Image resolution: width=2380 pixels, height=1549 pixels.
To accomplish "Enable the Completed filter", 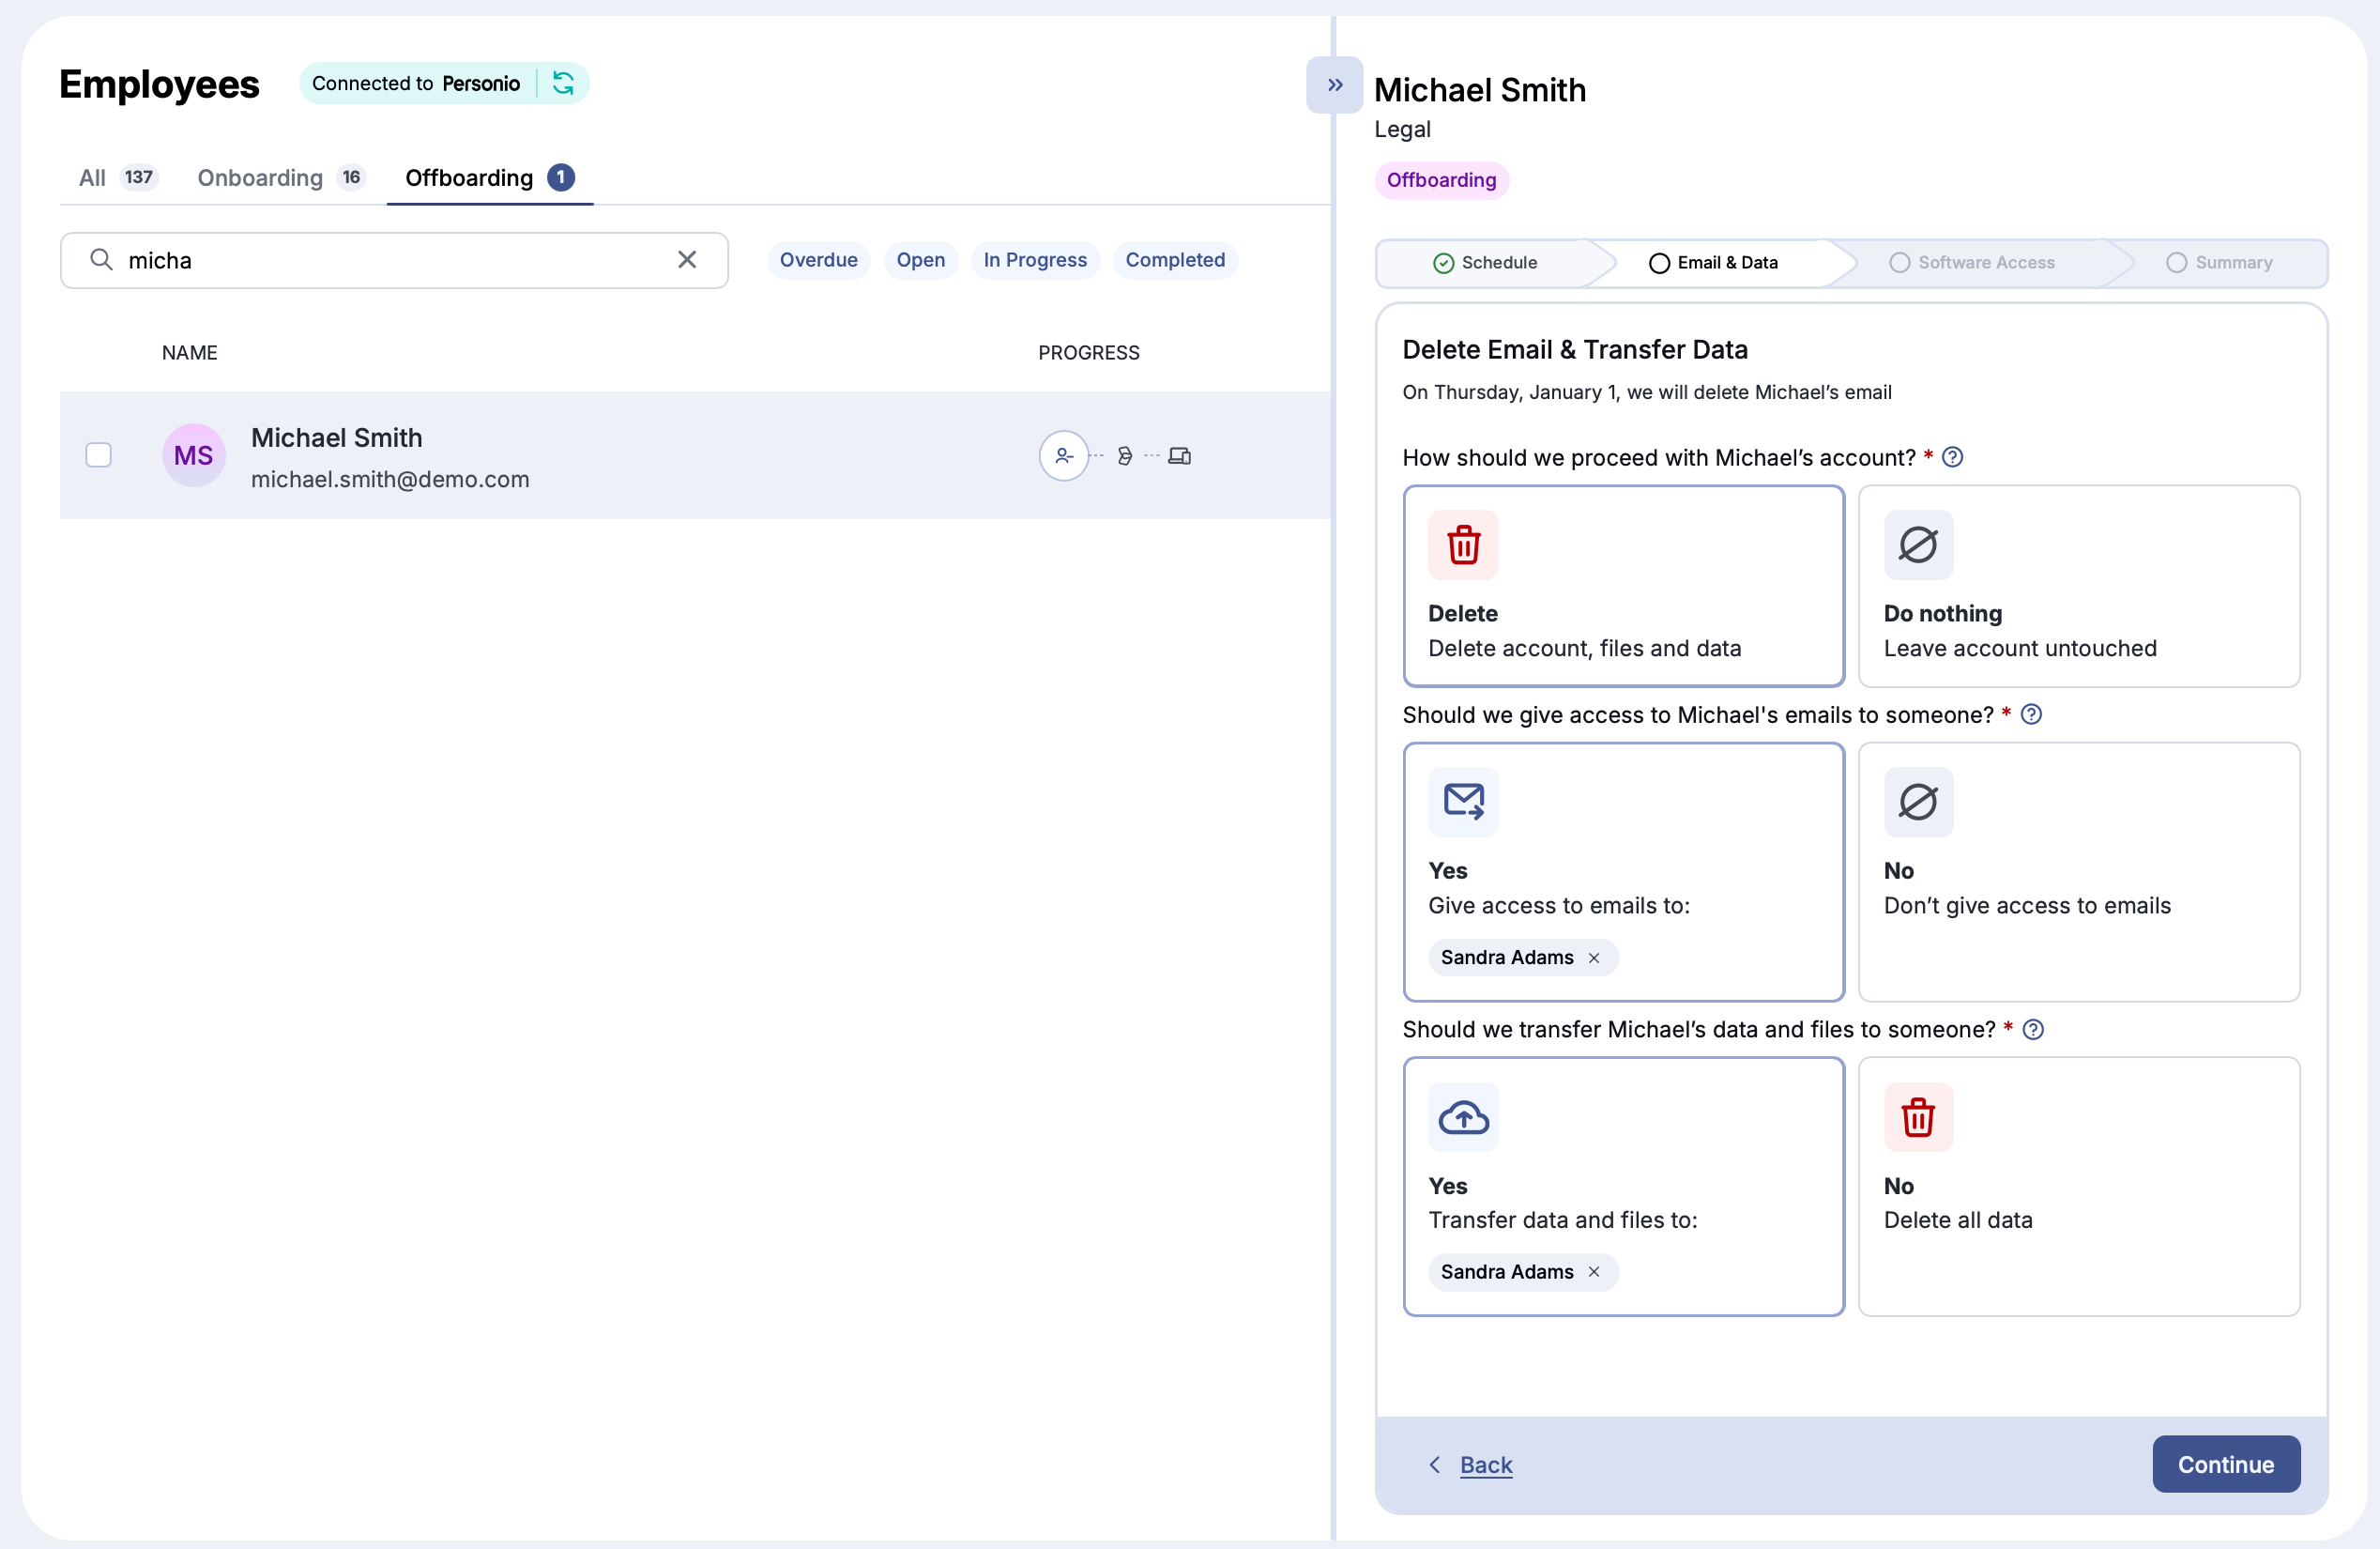I will pyautogui.click(x=1175, y=259).
